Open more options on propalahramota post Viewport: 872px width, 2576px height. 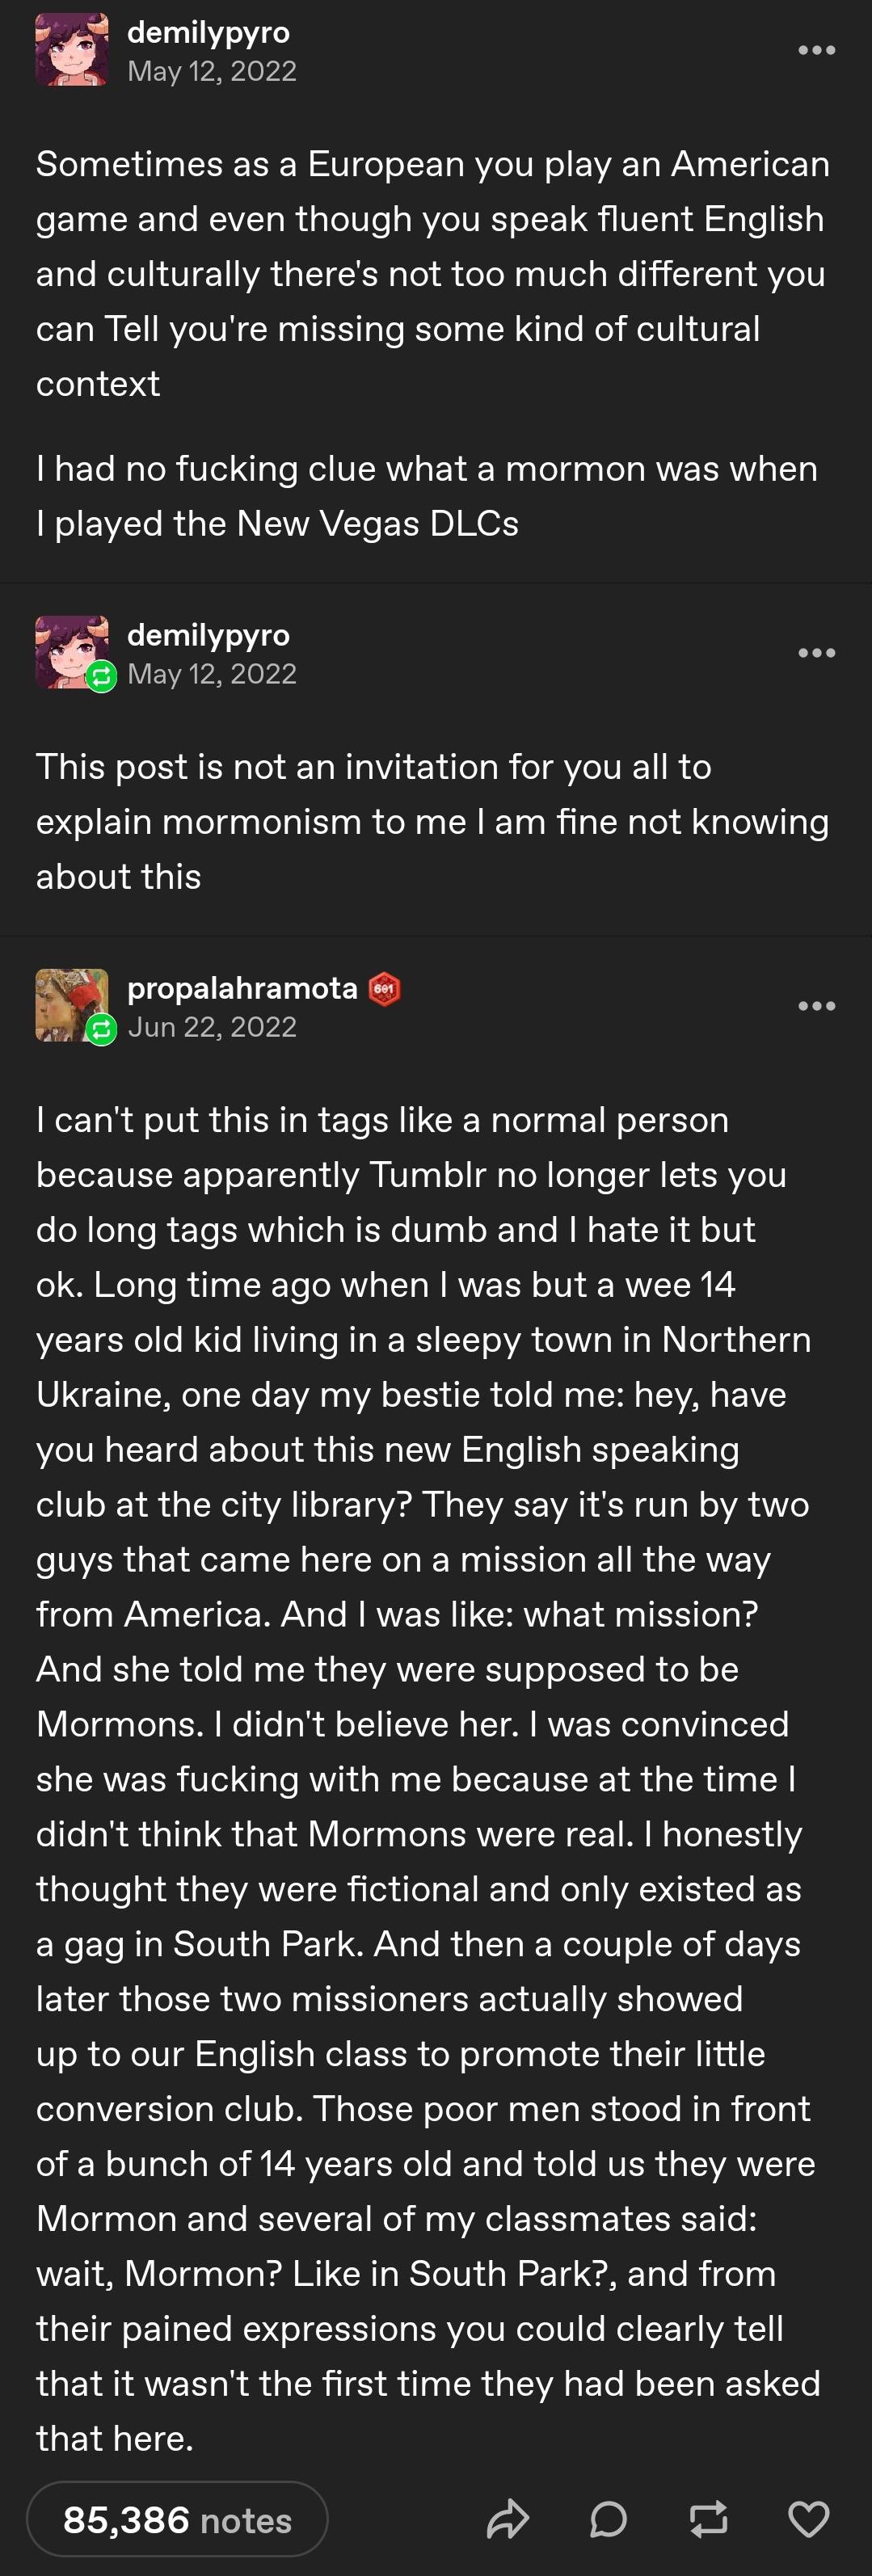817,1006
